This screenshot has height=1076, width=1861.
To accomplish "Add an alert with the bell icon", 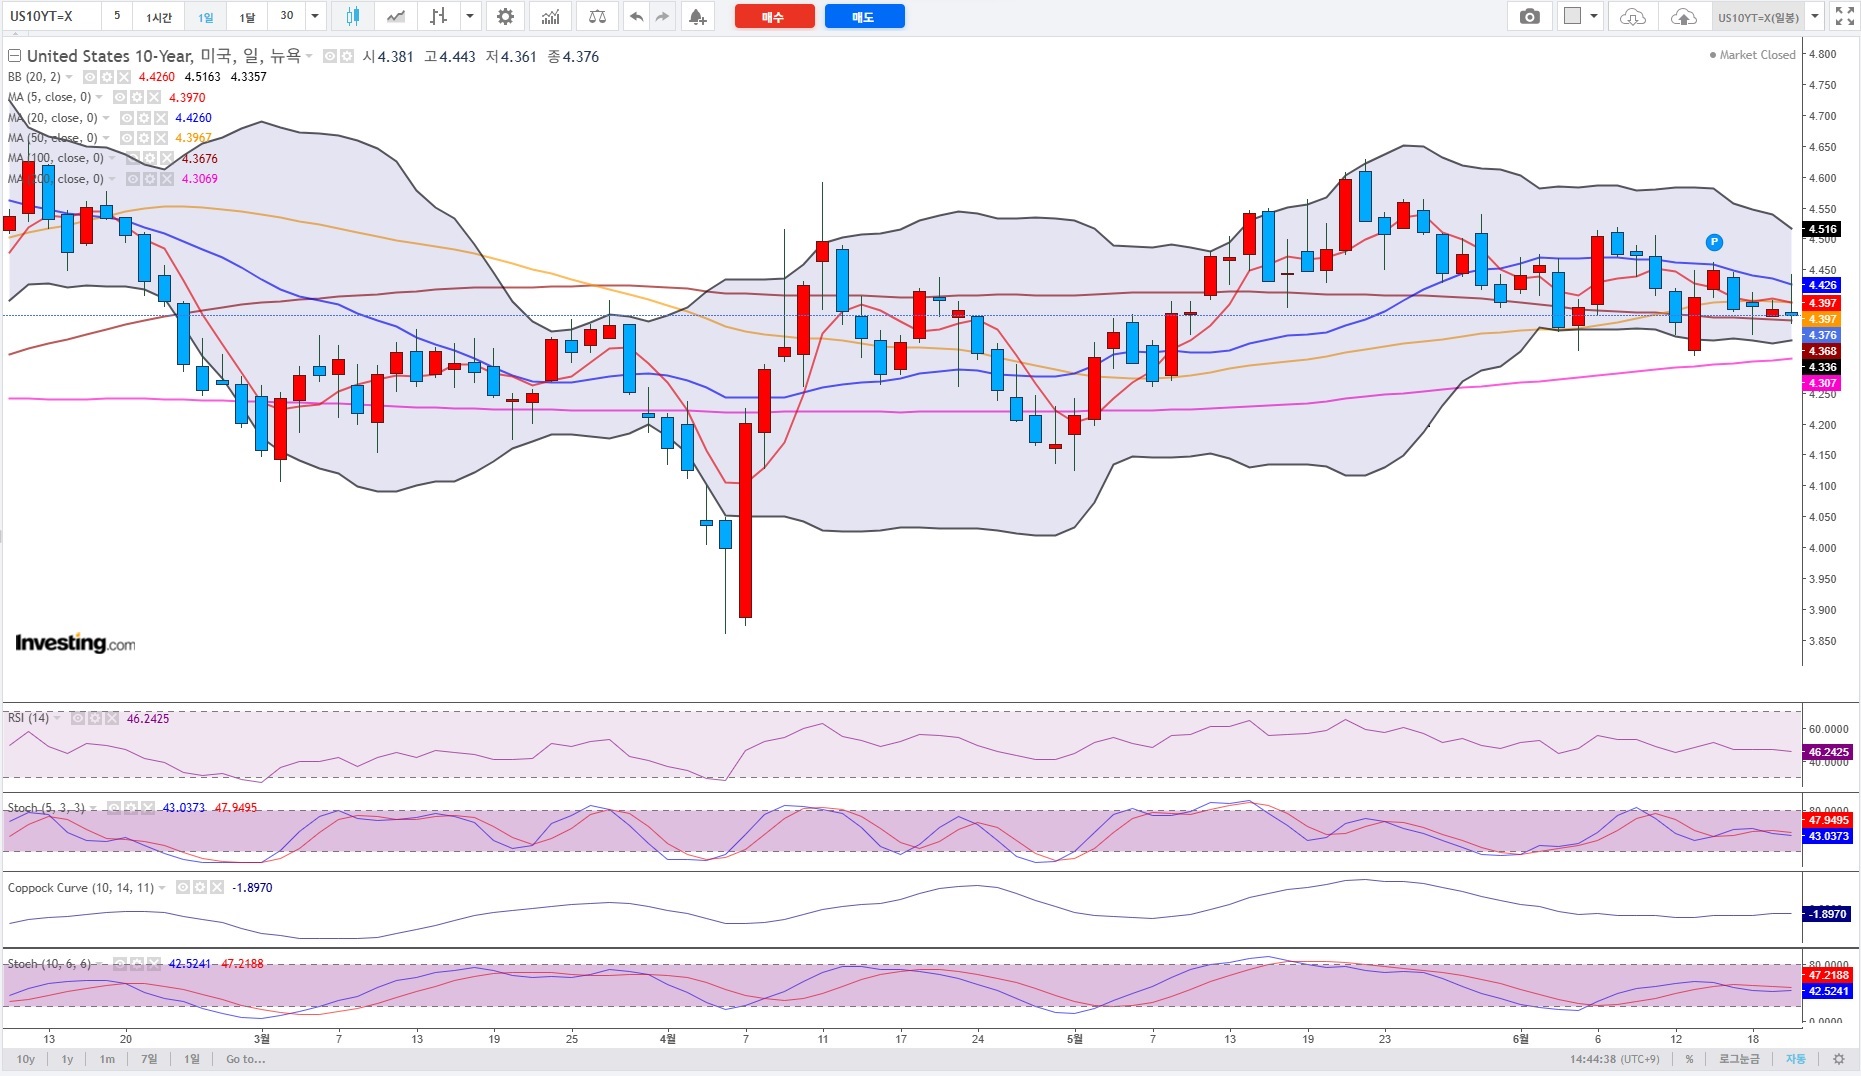I will [698, 16].
